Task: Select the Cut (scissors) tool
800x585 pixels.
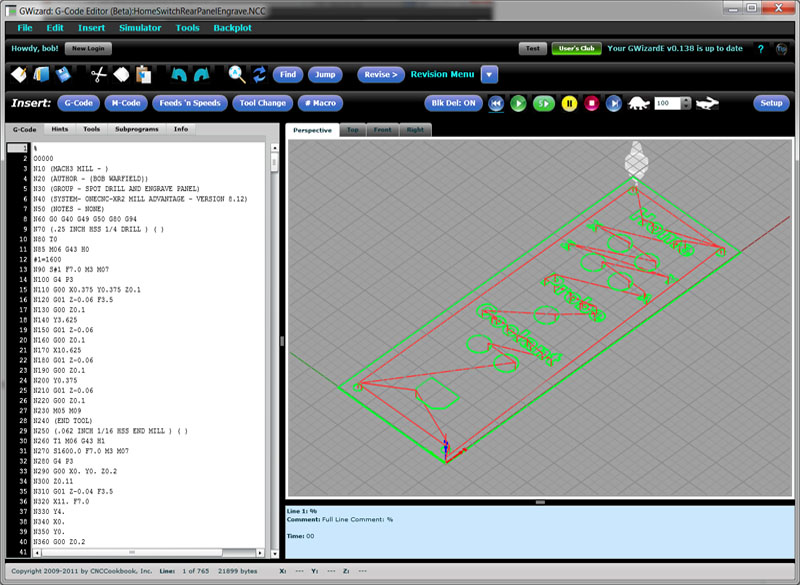Action: click(97, 74)
